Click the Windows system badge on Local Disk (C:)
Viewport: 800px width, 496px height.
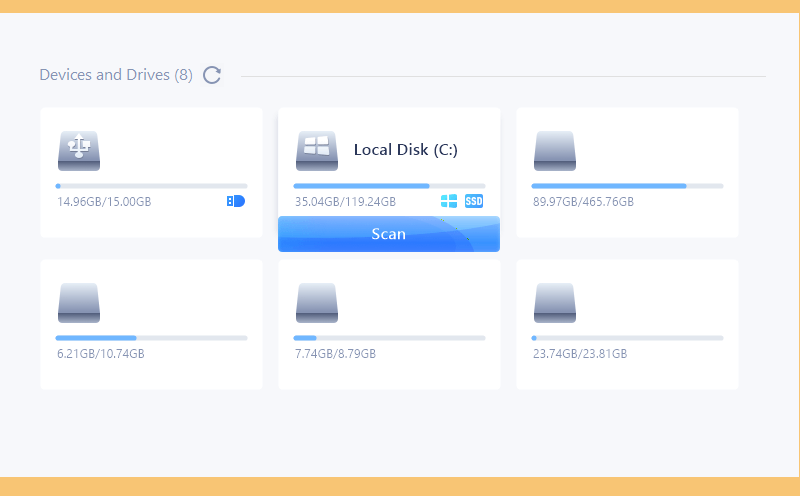(449, 201)
